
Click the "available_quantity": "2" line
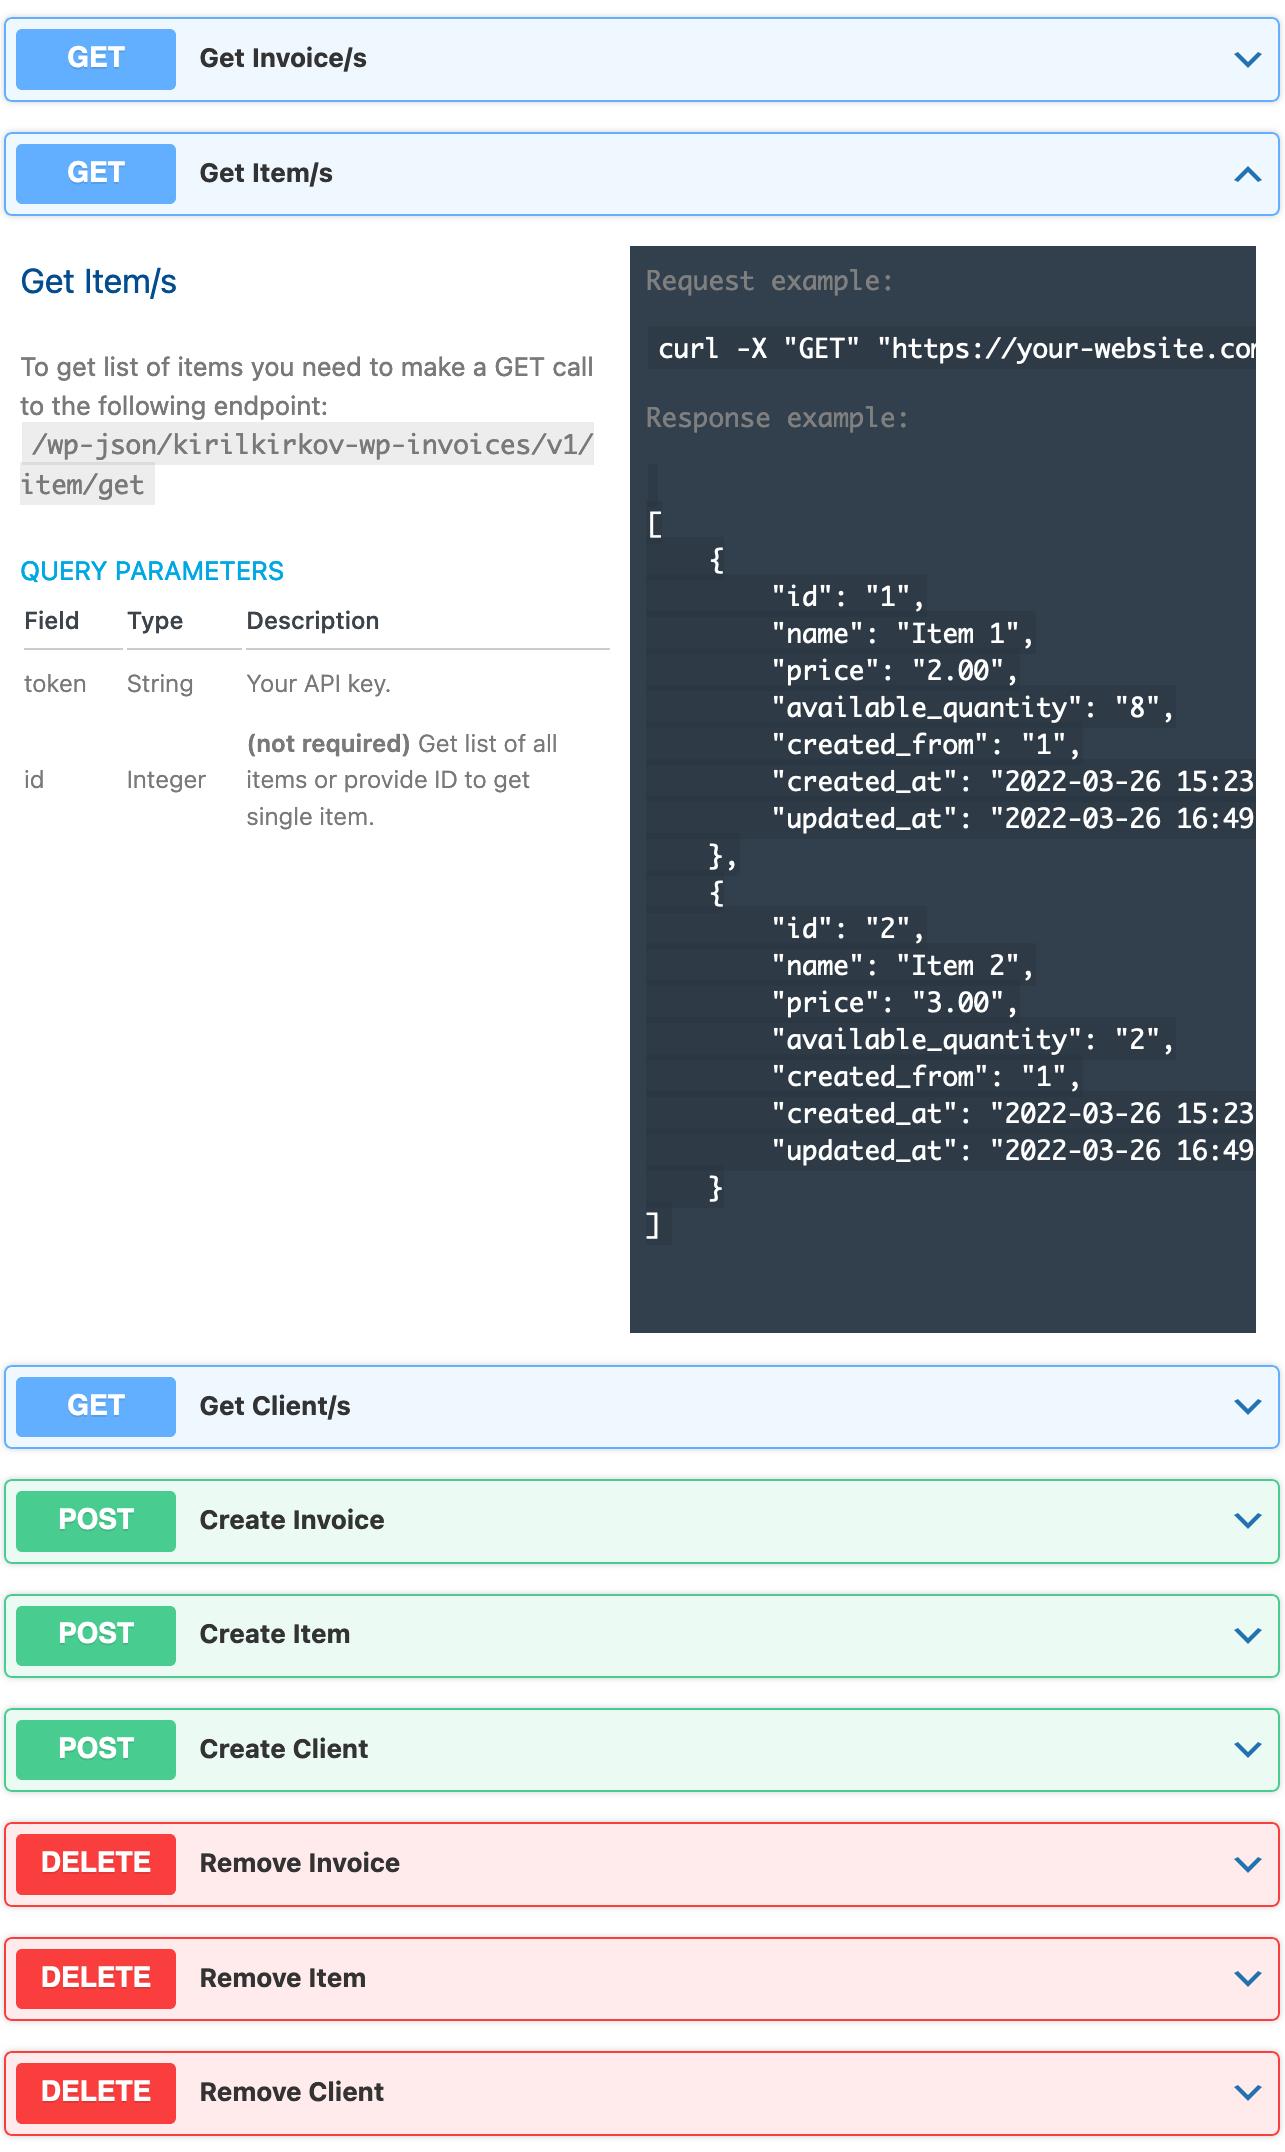coord(971,1040)
